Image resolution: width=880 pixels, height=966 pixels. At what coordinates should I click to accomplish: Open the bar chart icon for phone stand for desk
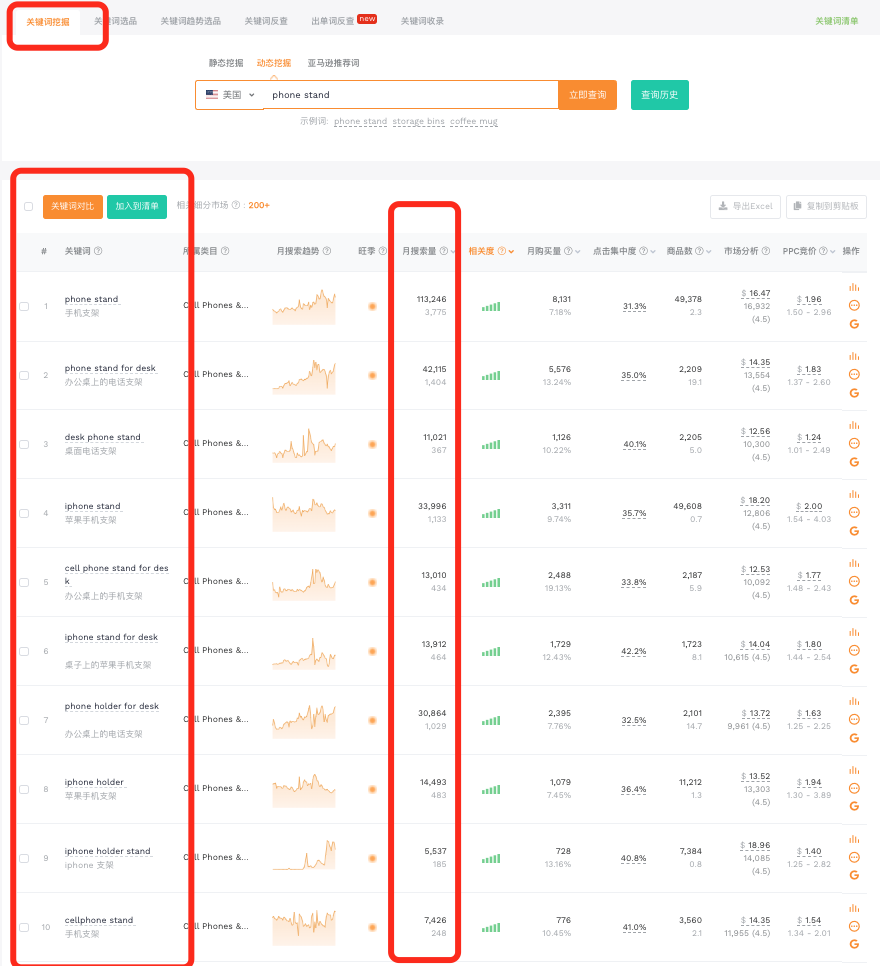coord(854,356)
